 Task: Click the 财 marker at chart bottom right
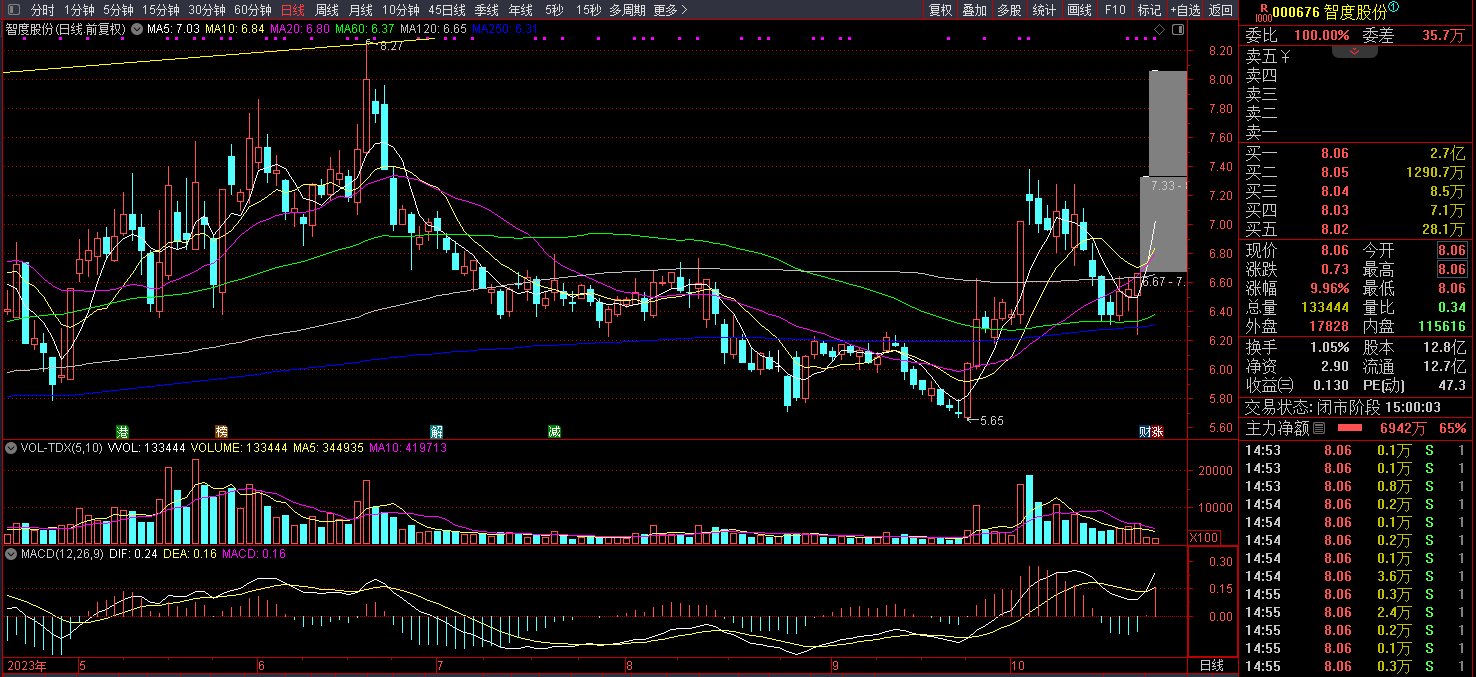1145,432
